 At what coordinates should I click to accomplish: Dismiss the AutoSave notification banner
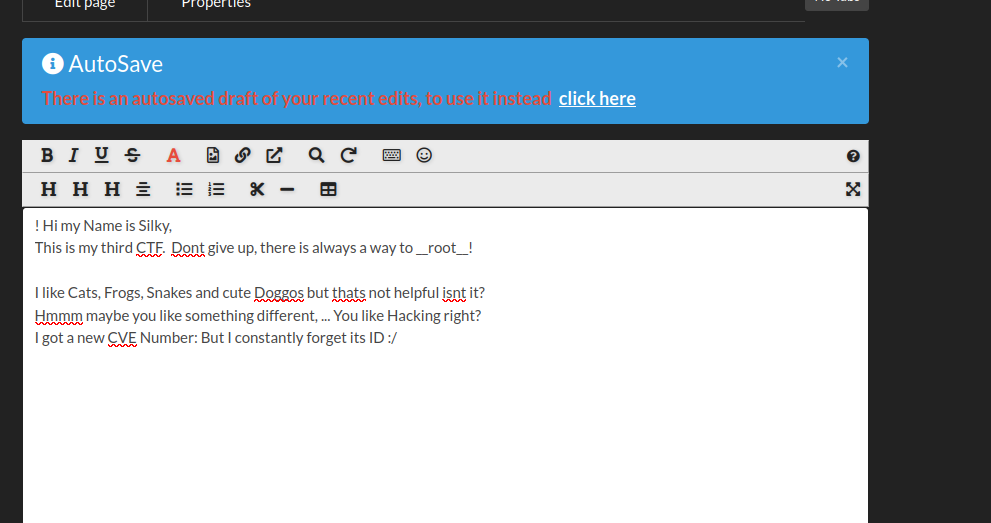(842, 62)
